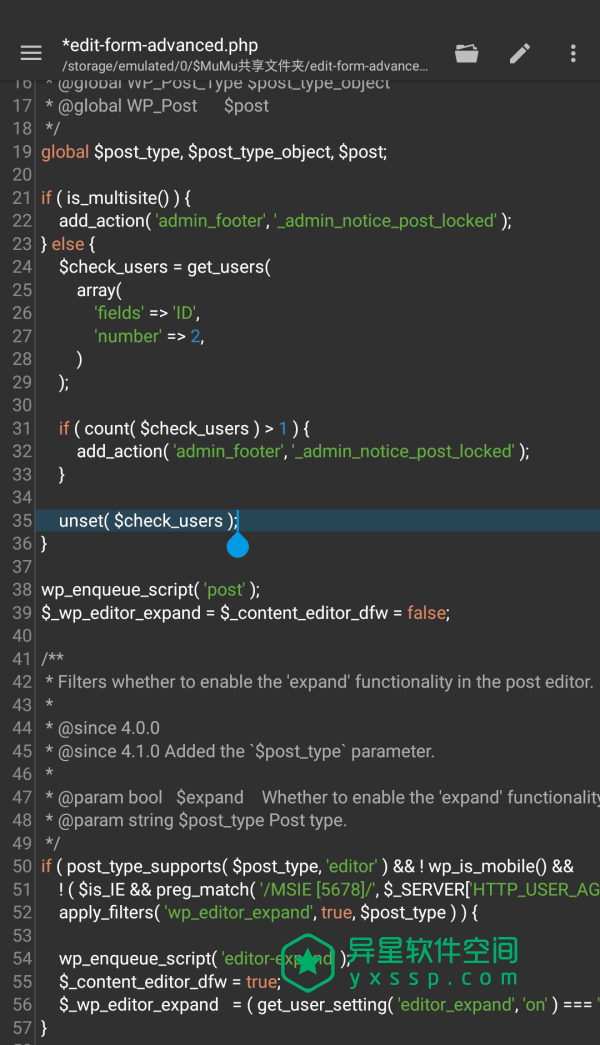Tap the *edit-form-advanced.php file title
Screen dimensions: 600x1045
[x=160, y=45]
